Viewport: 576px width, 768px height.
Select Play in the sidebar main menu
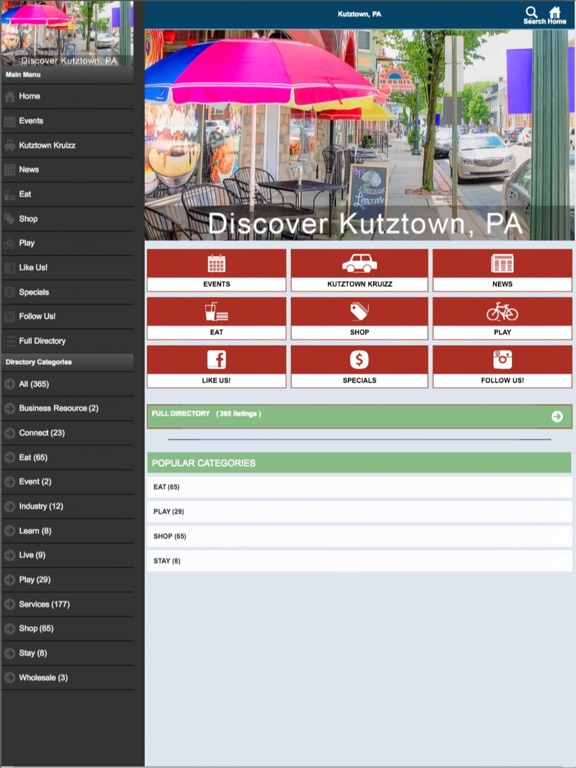[67, 243]
